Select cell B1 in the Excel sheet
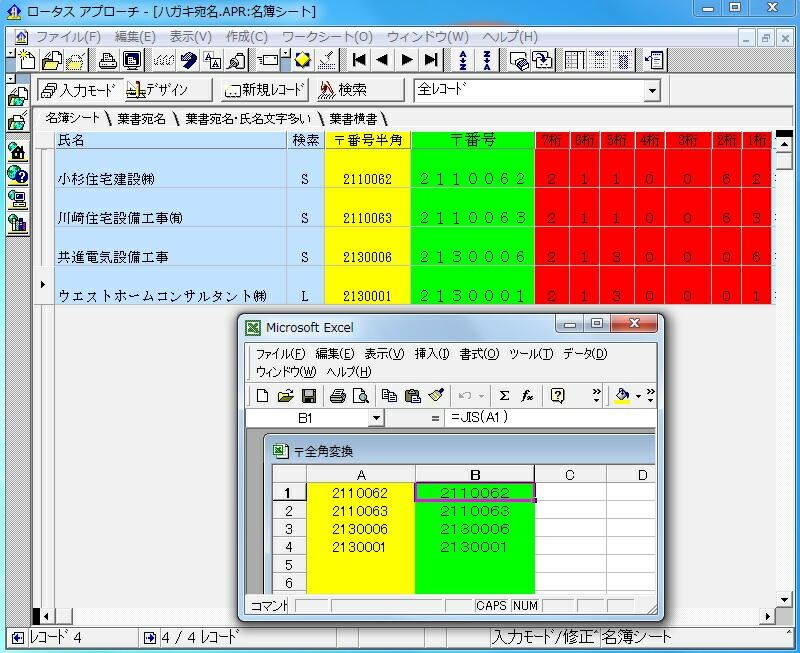 click(x=474, y=492)
